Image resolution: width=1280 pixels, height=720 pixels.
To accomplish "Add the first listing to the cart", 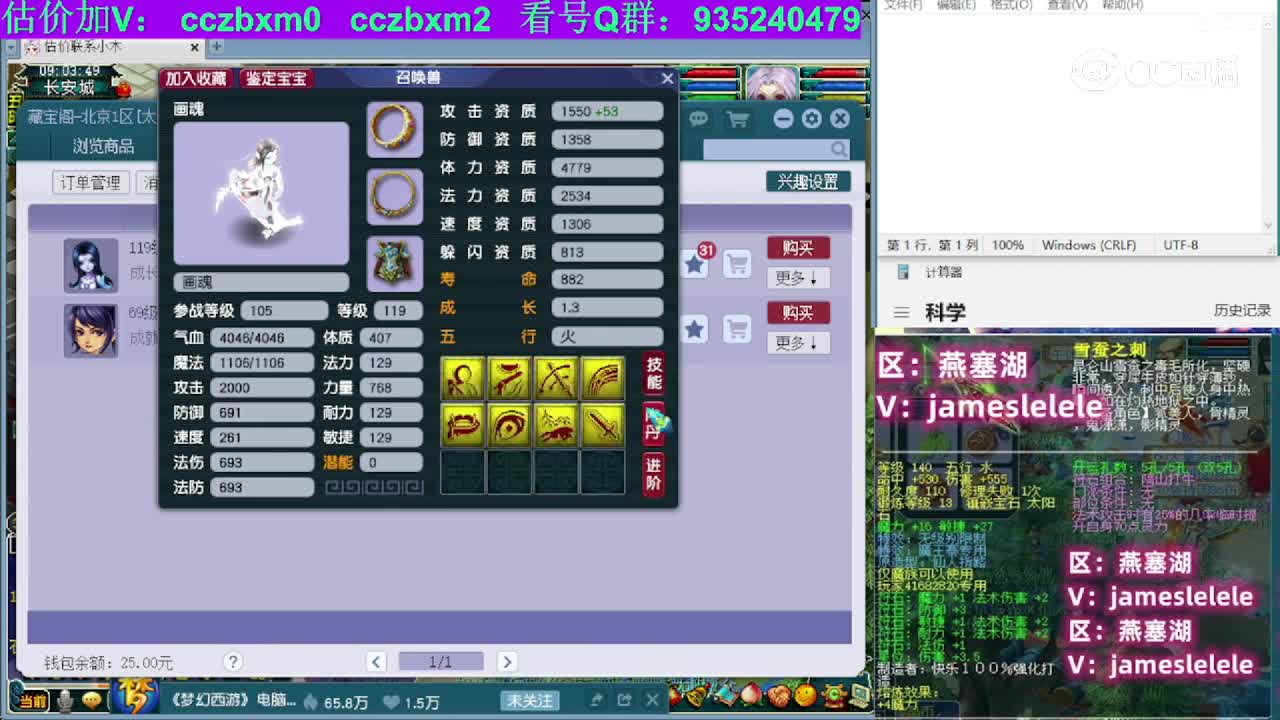I will click(x=737, y=263).
